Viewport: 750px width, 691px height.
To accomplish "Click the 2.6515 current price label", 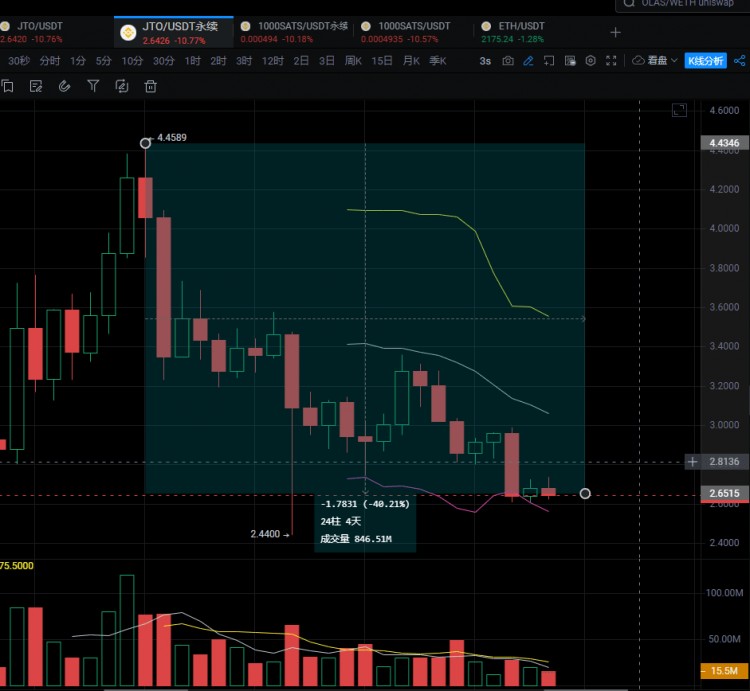I will (724, 493).
